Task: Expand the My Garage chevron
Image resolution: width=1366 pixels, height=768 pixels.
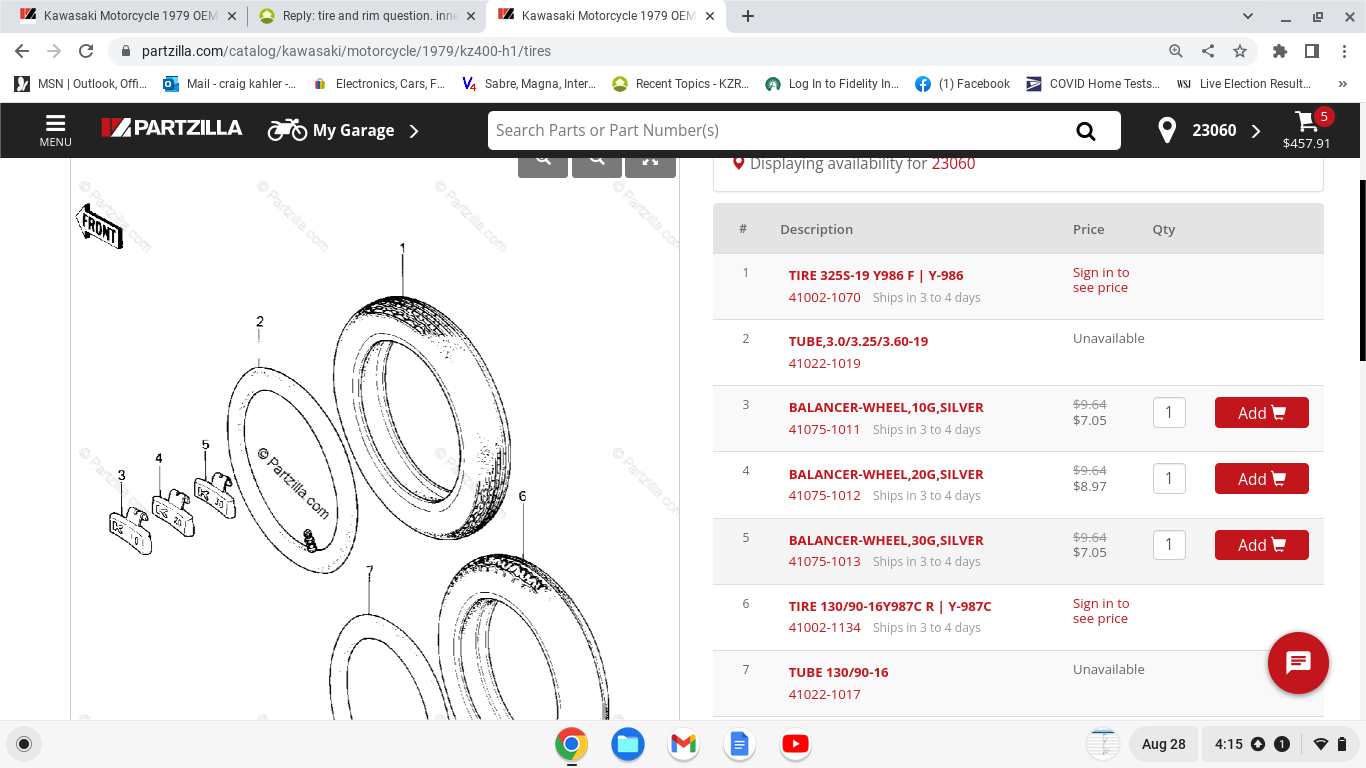Action: coord(414,131)
